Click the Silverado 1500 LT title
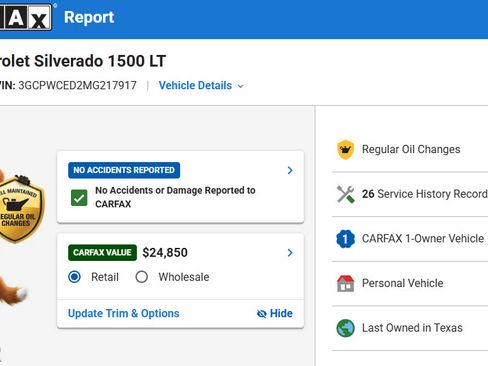The width and height of the screenshot is (488, 366). coord(83,61)
